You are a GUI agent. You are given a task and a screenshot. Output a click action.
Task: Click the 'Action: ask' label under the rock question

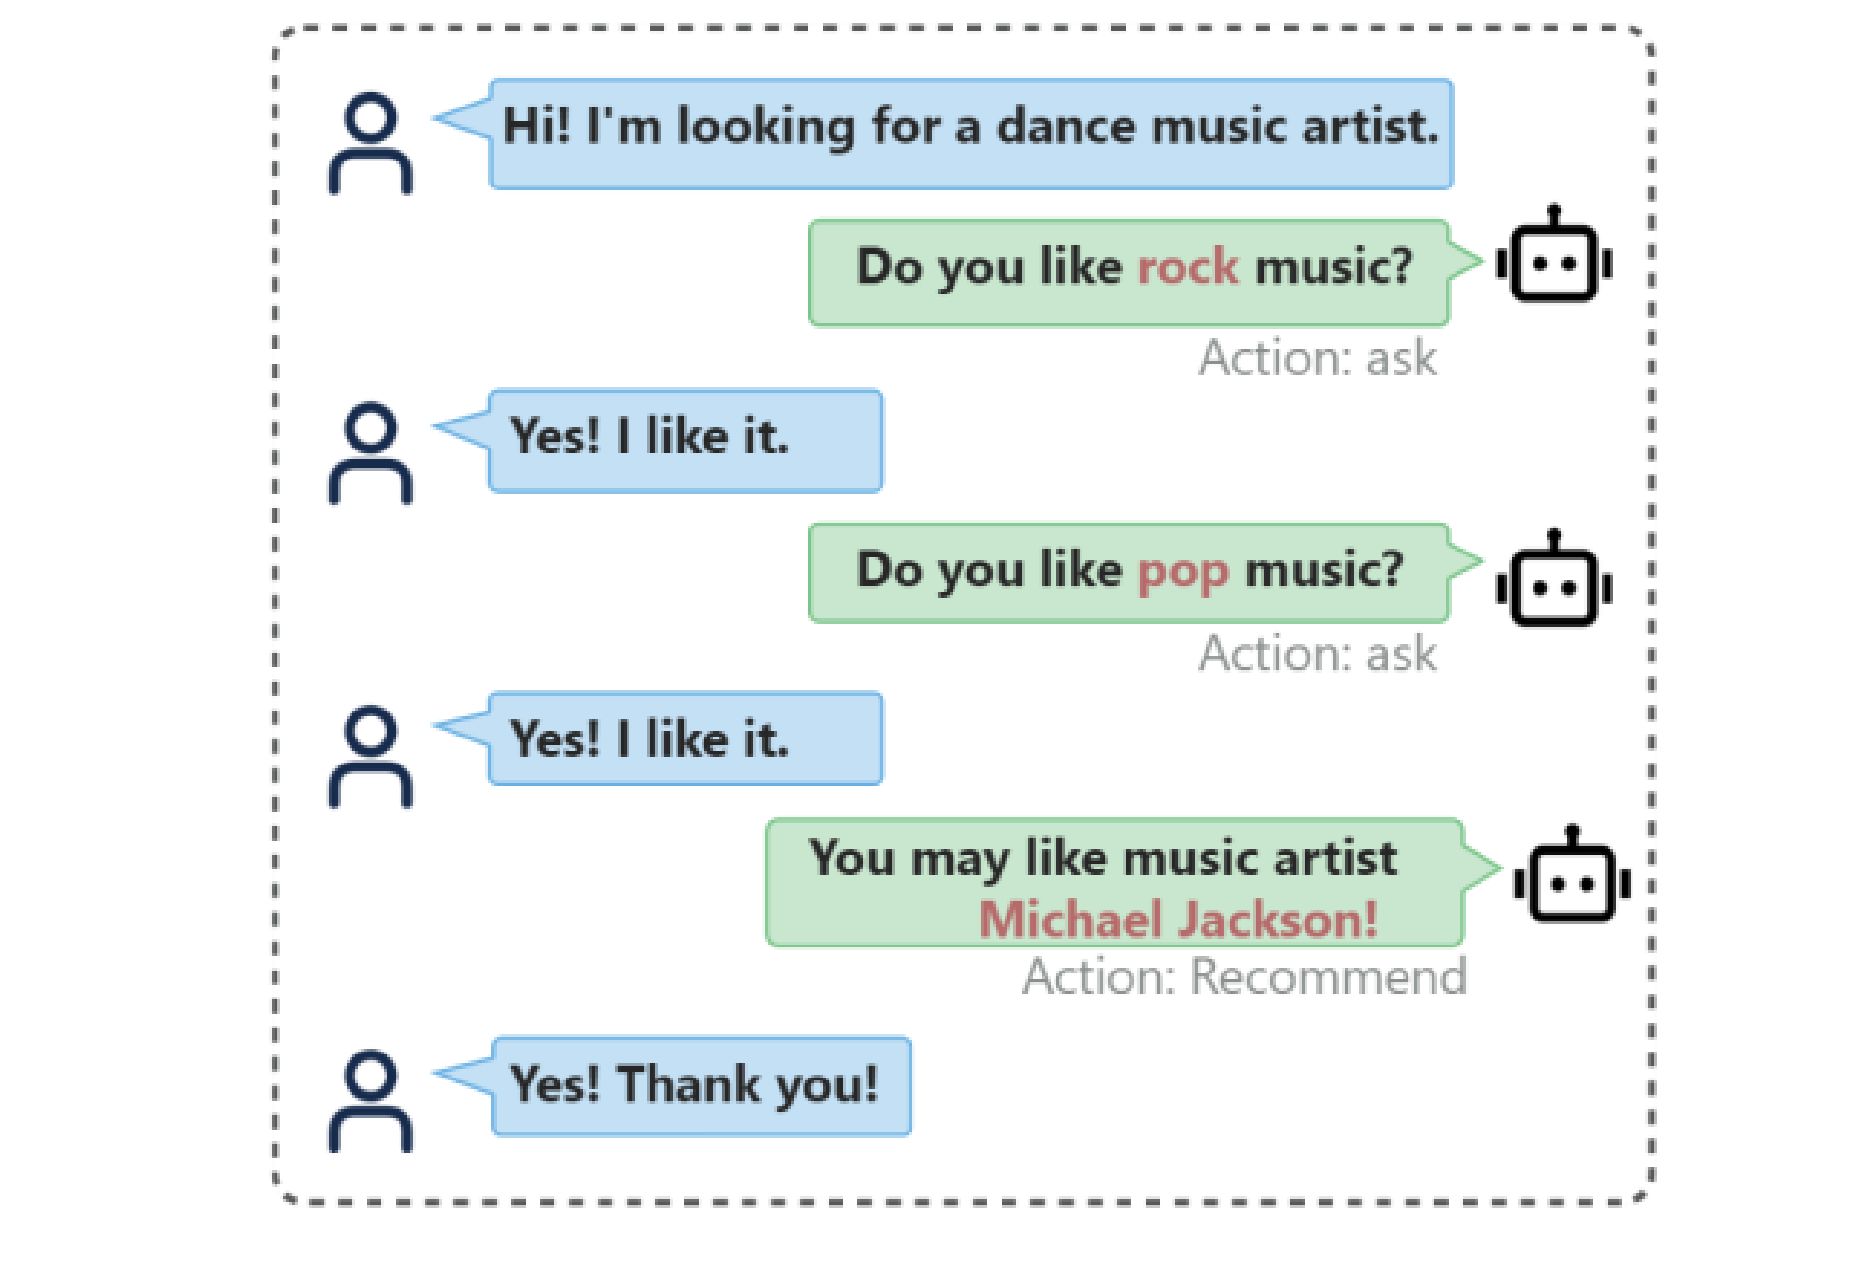click(1317, 357)
